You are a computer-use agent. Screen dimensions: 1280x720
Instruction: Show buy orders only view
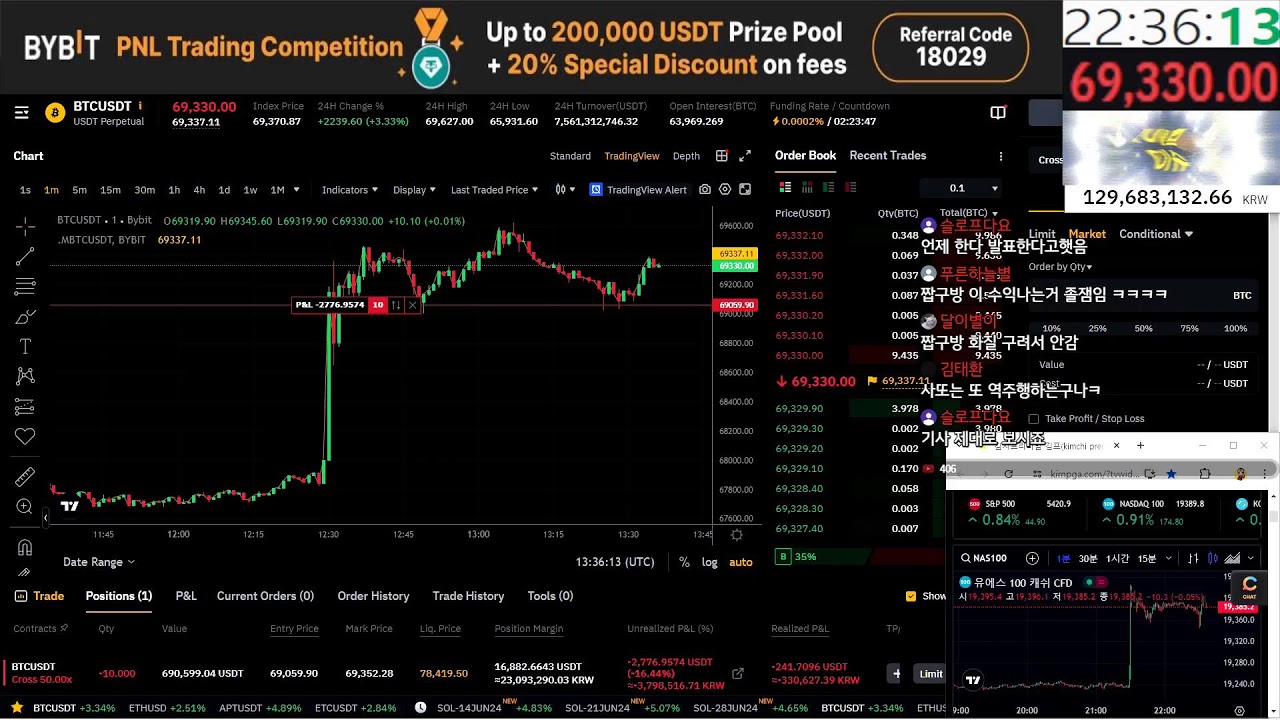828,187
